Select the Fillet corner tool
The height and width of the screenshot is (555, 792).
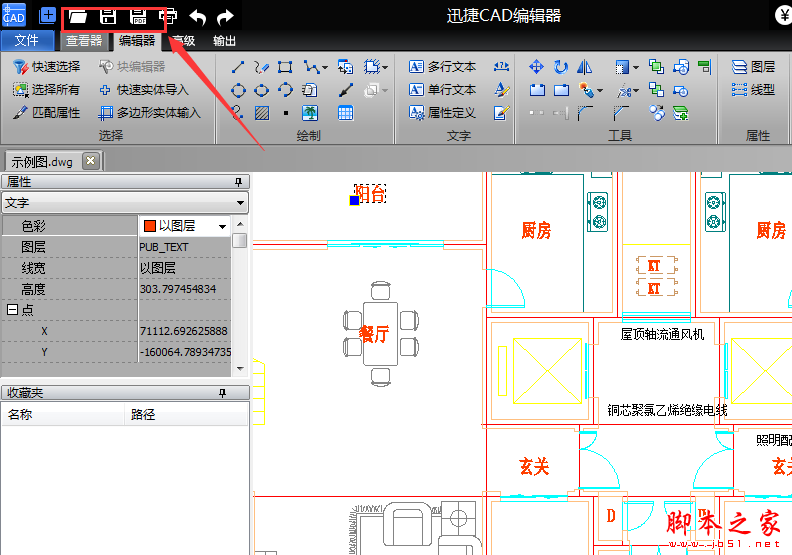click(585, 113)
